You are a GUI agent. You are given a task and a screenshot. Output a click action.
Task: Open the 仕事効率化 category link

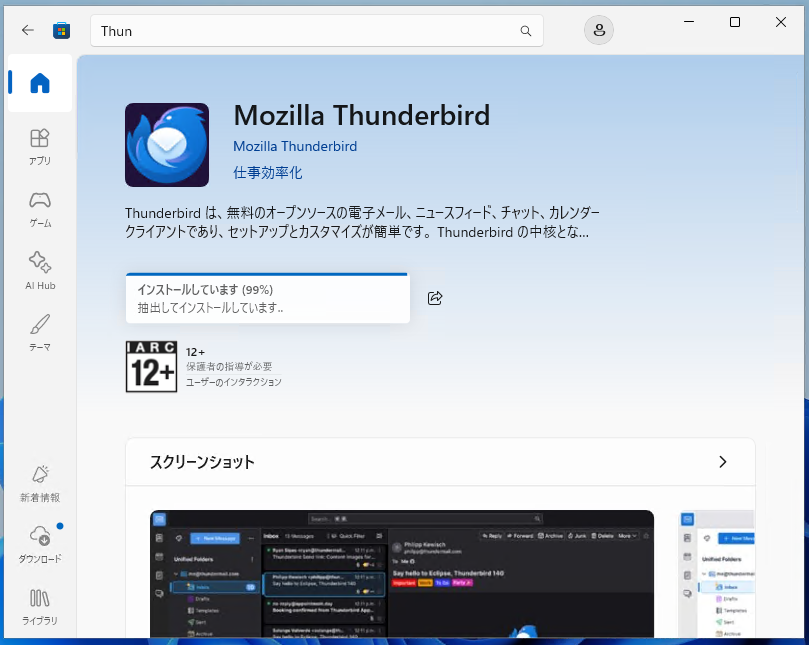pyautogui.click(x=267, y=172)
